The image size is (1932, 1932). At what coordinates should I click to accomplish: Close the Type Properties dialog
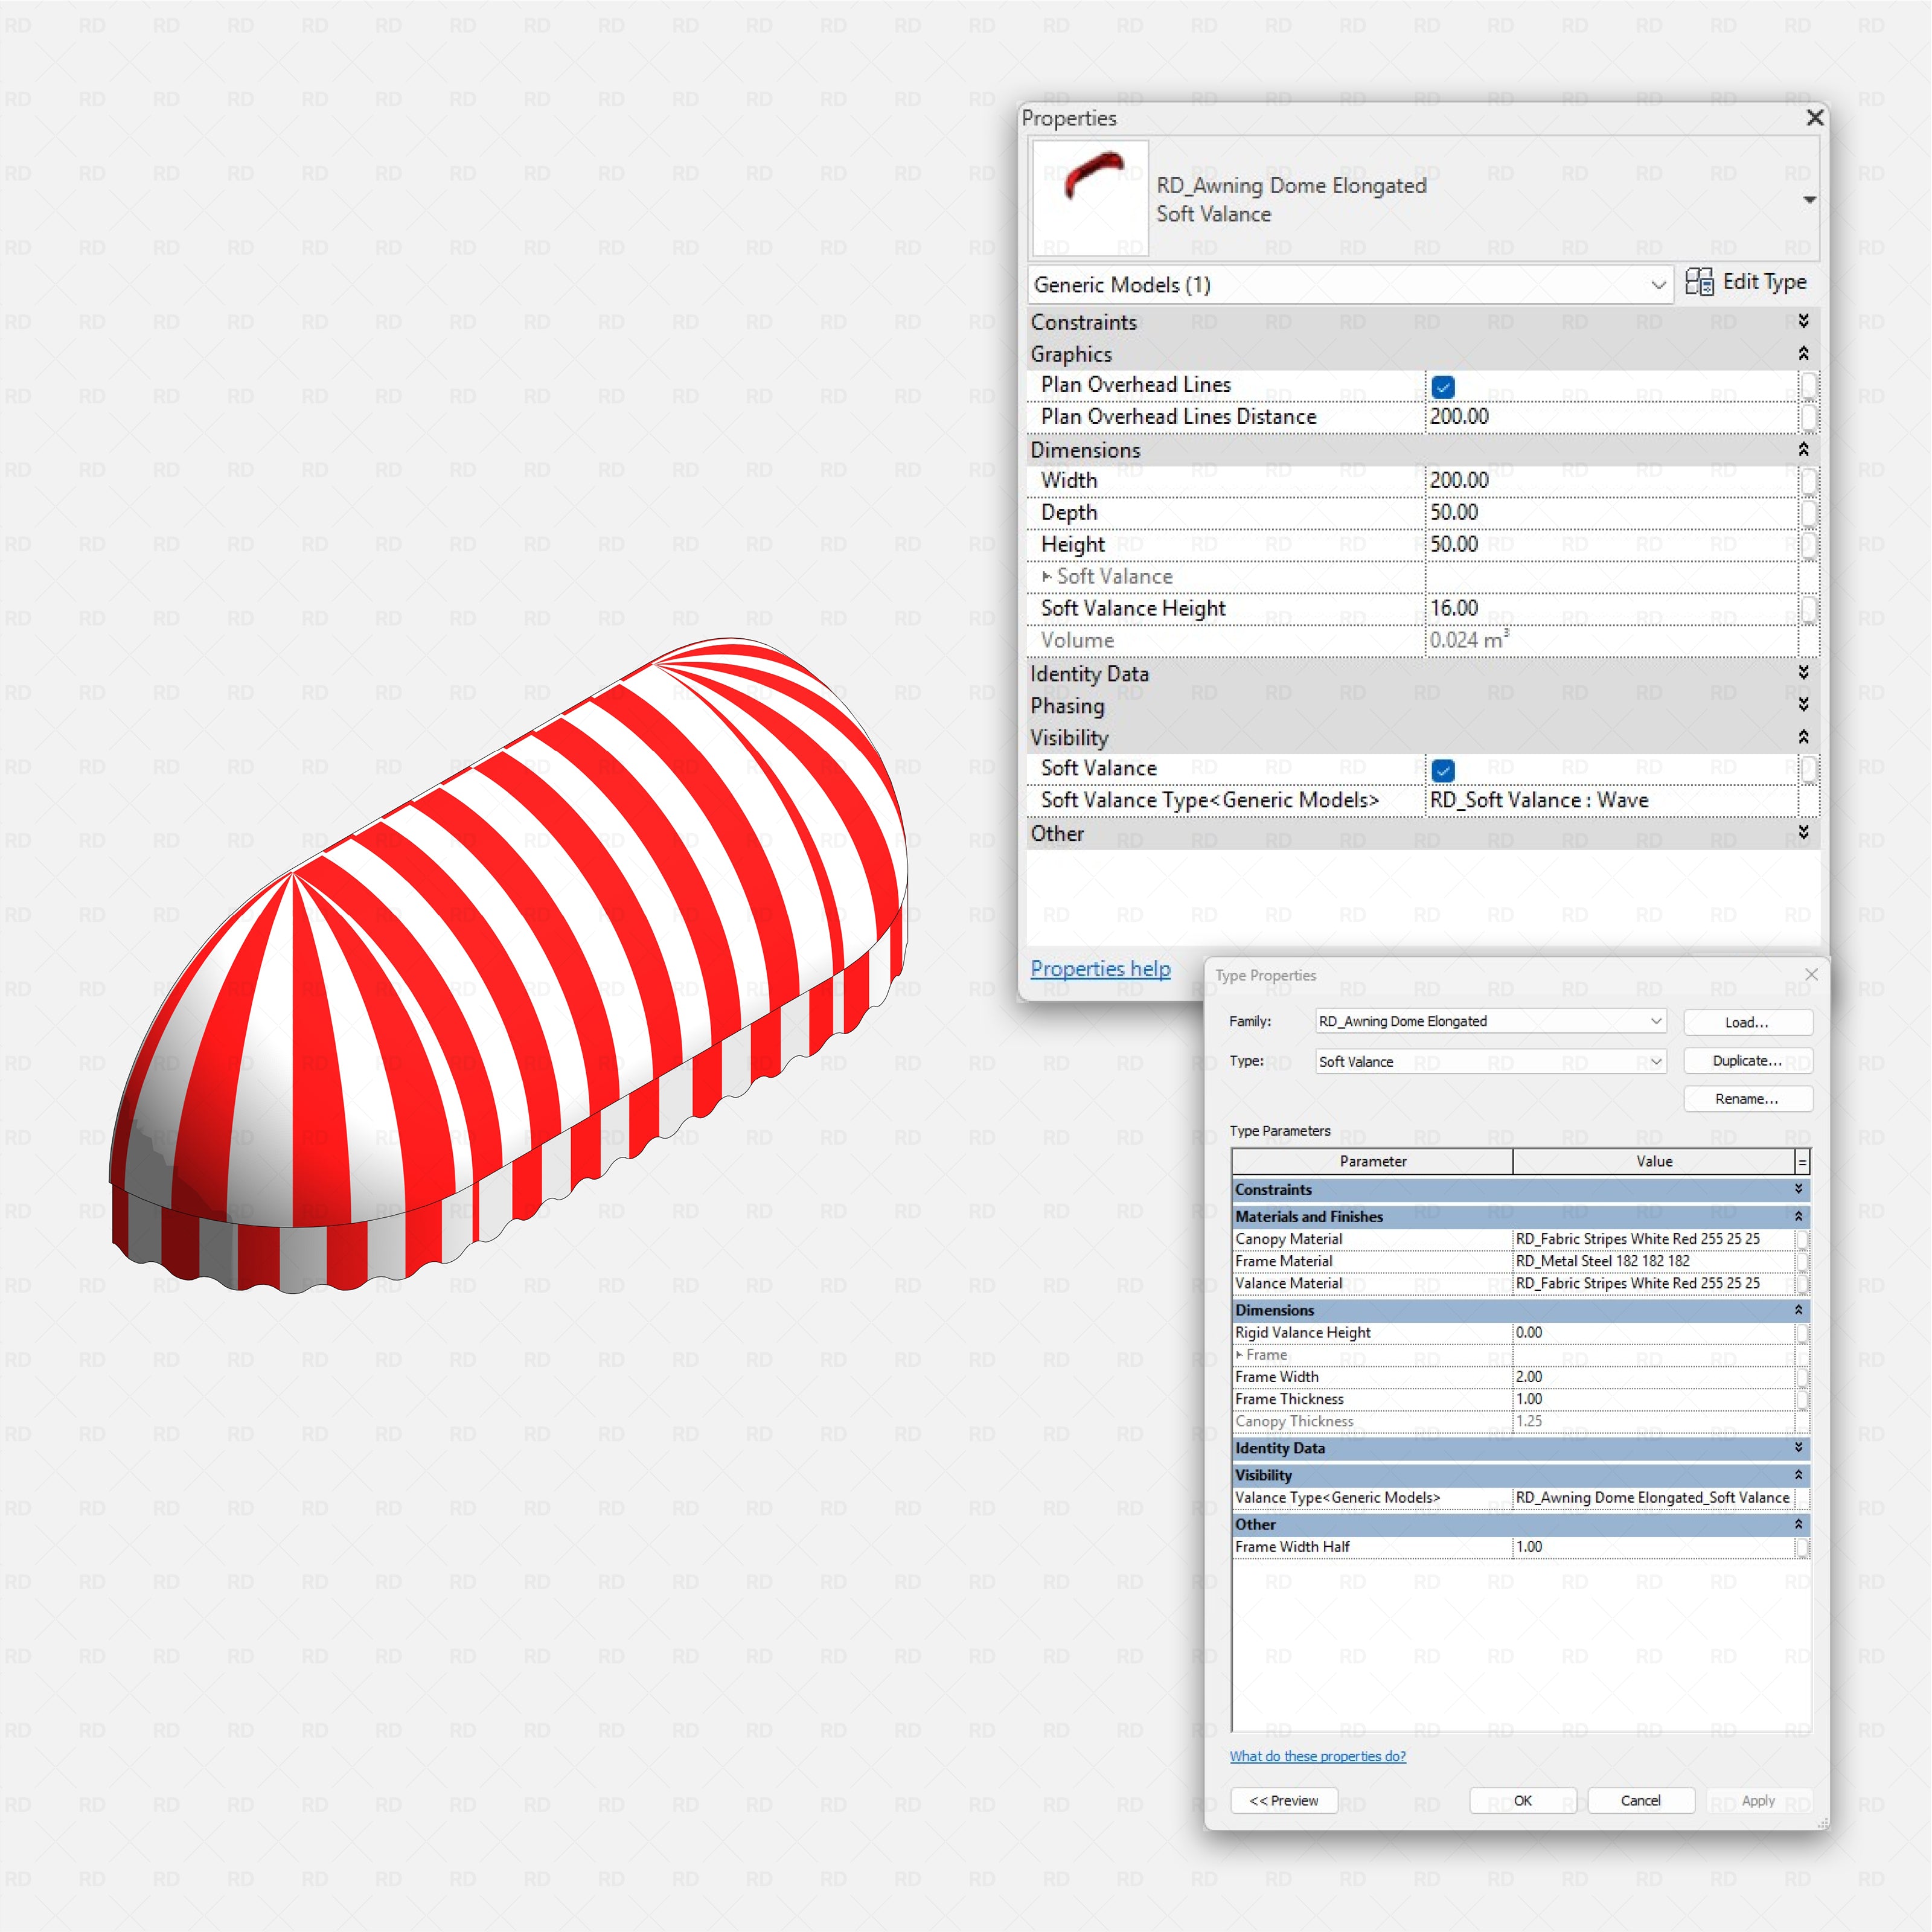[x=1811, y=974]
